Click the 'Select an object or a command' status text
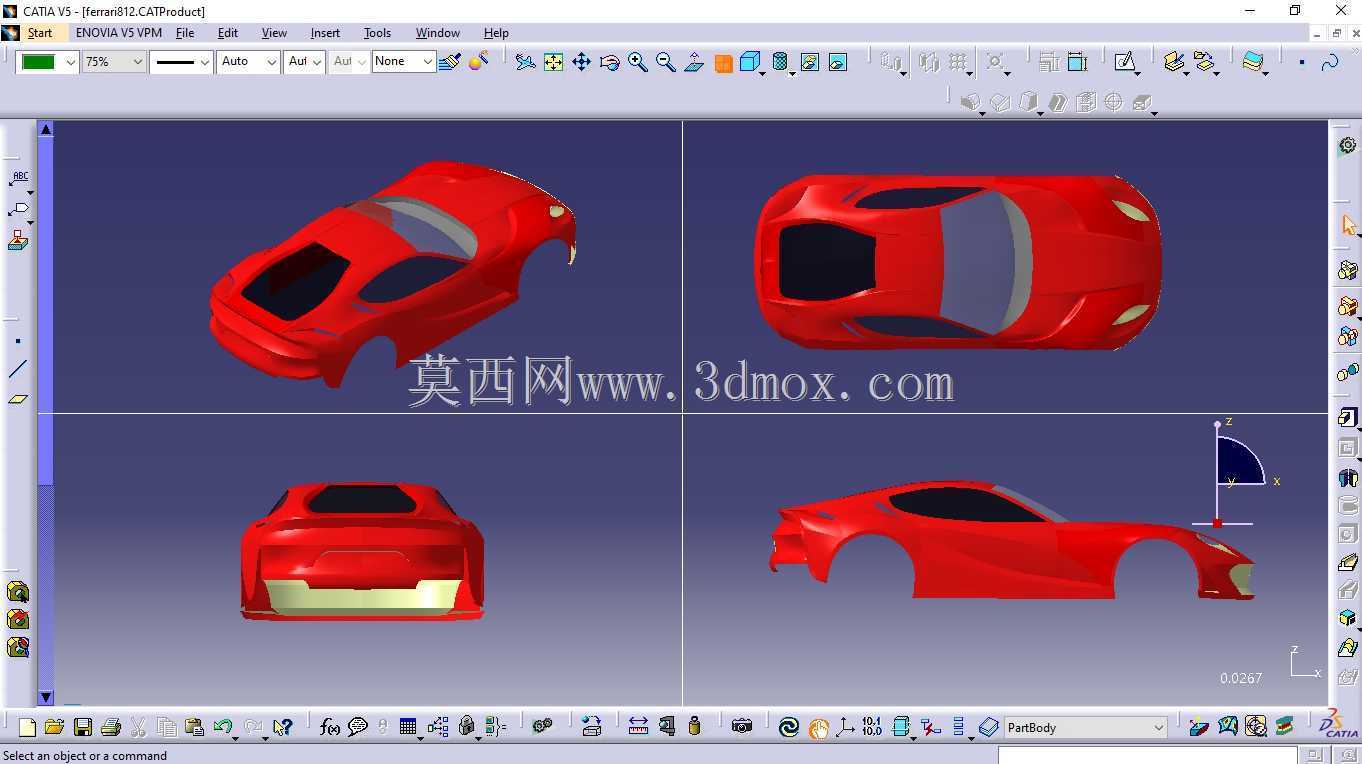The height and width of the screenshot is (764, 1362). 85,756
